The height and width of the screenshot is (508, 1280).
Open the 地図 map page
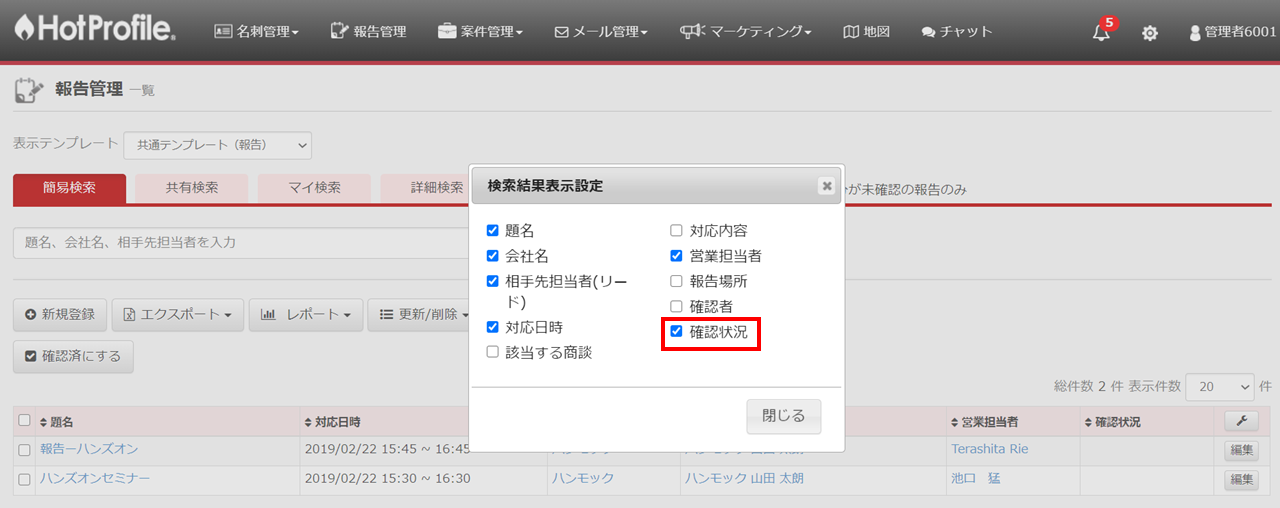pos(866,31)
